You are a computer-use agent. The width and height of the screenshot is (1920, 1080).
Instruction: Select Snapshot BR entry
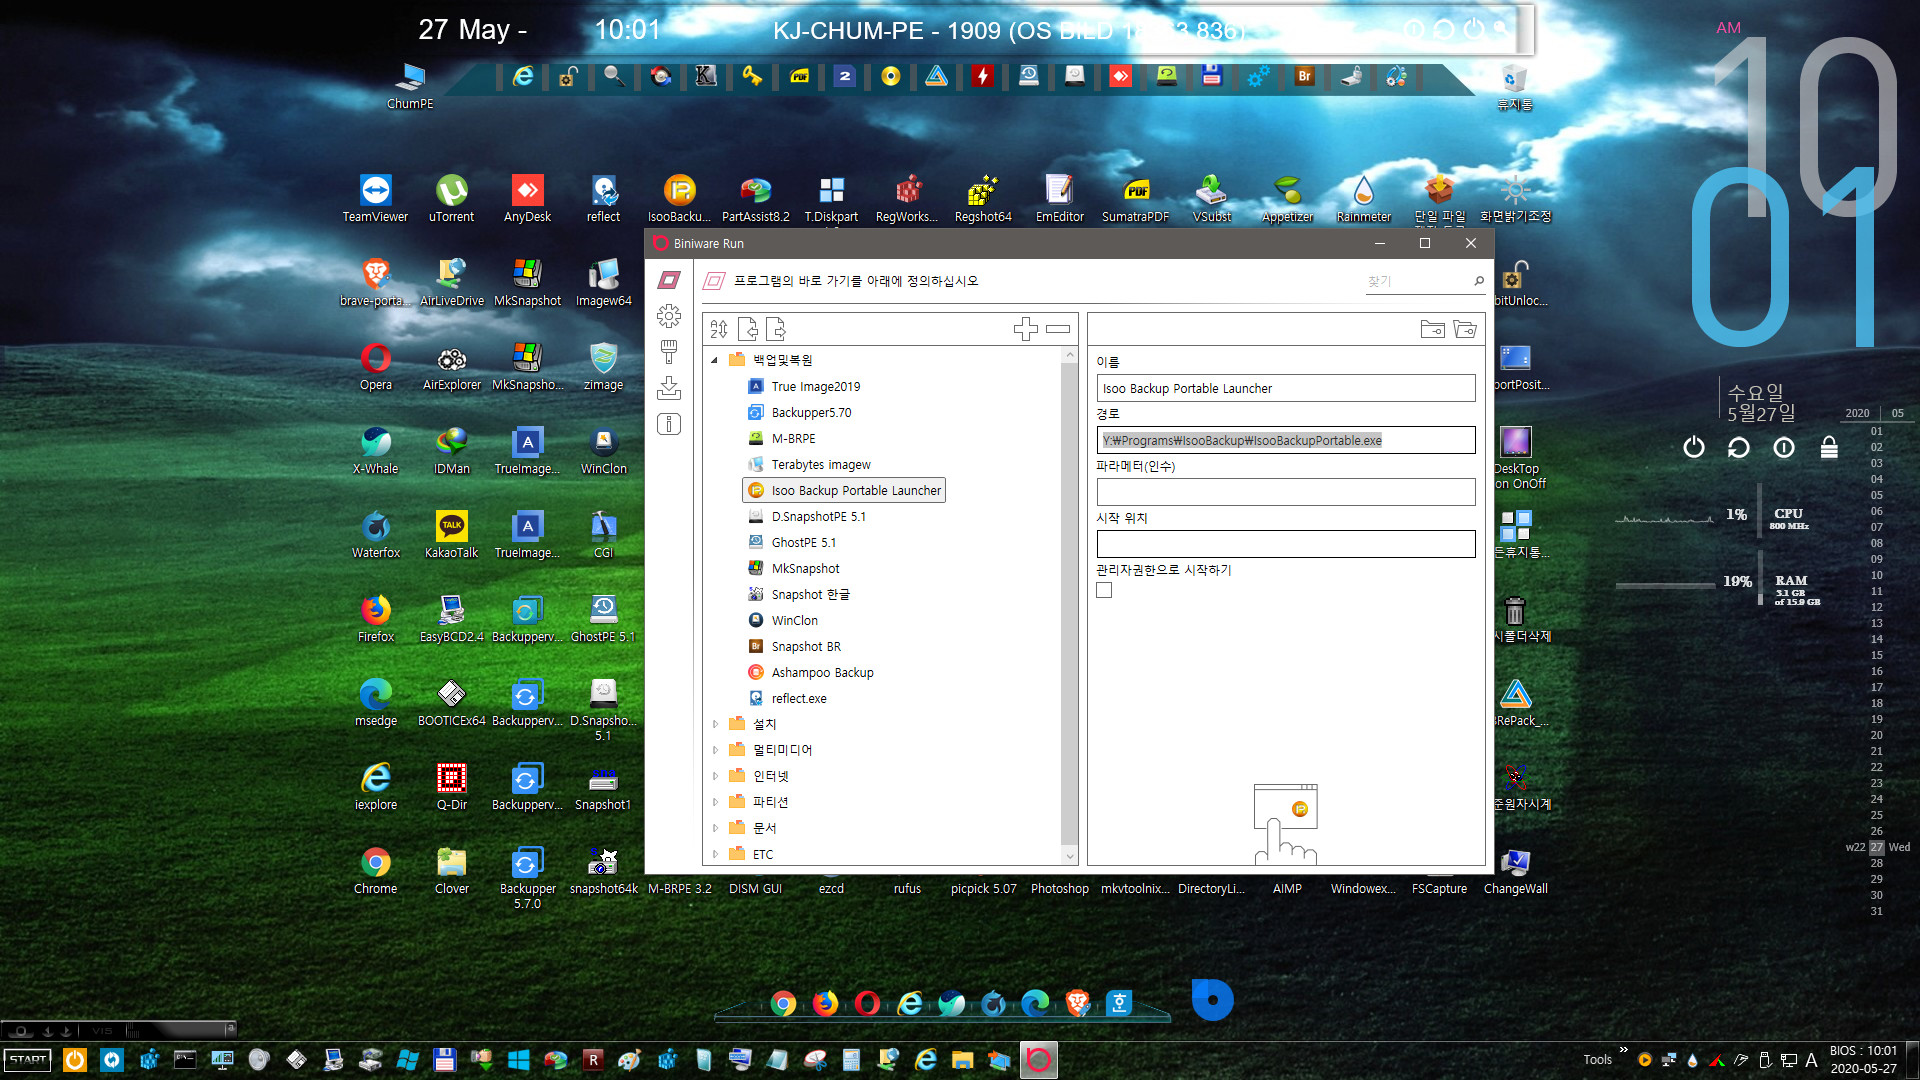[795, 647]
